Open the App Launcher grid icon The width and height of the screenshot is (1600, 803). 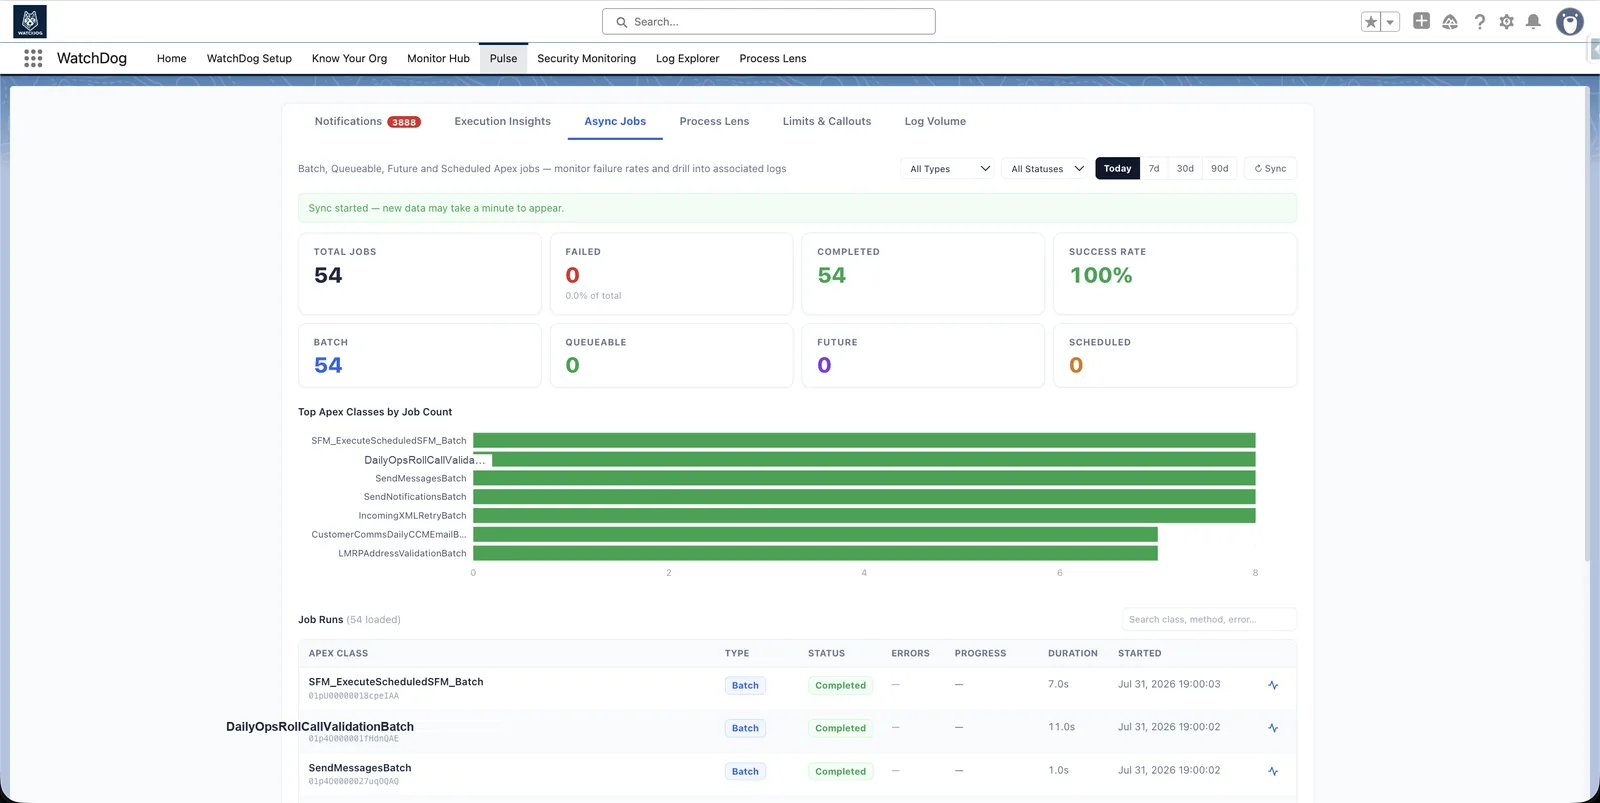click(33, 58)
